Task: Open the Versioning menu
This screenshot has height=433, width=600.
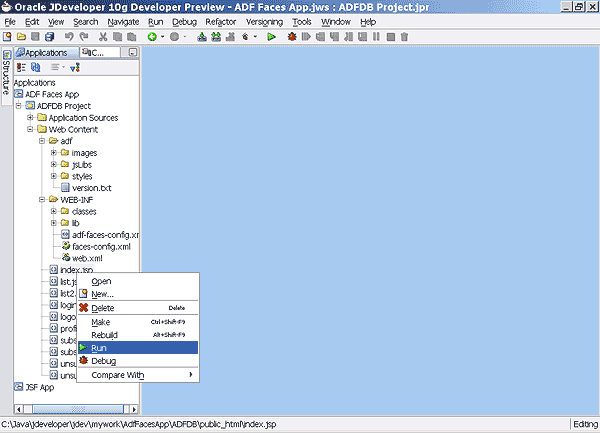Action: (264, 22)
